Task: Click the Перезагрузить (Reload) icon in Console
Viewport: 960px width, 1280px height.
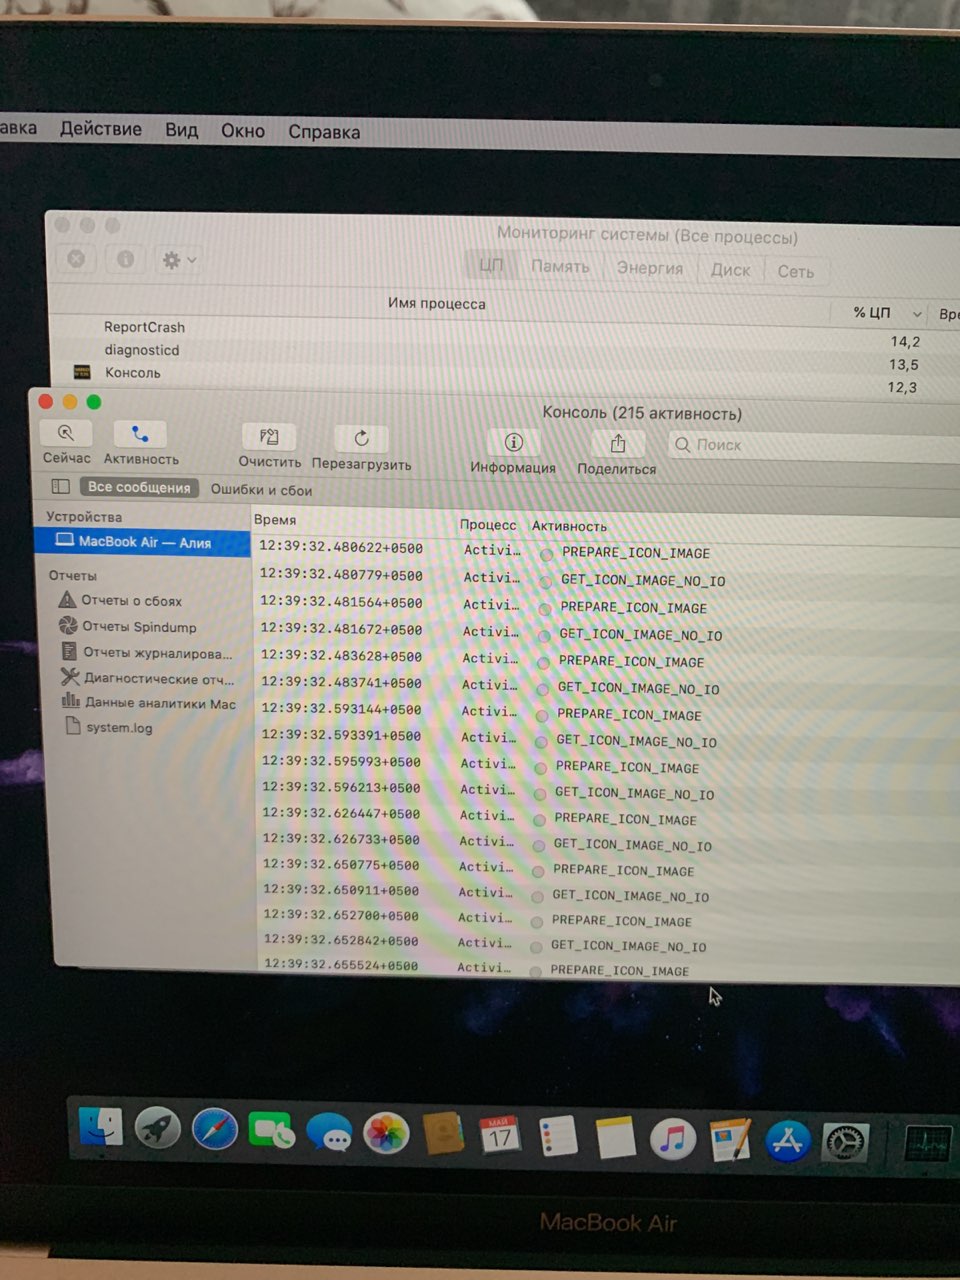Action: tap(361, 439)
